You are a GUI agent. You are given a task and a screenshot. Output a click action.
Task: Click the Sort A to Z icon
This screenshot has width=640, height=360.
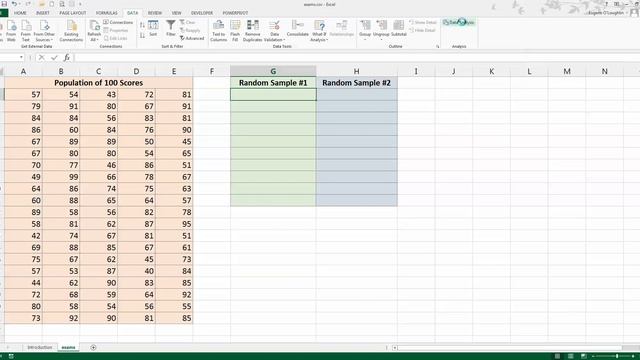pyautogui.click(x=142, y=25)
